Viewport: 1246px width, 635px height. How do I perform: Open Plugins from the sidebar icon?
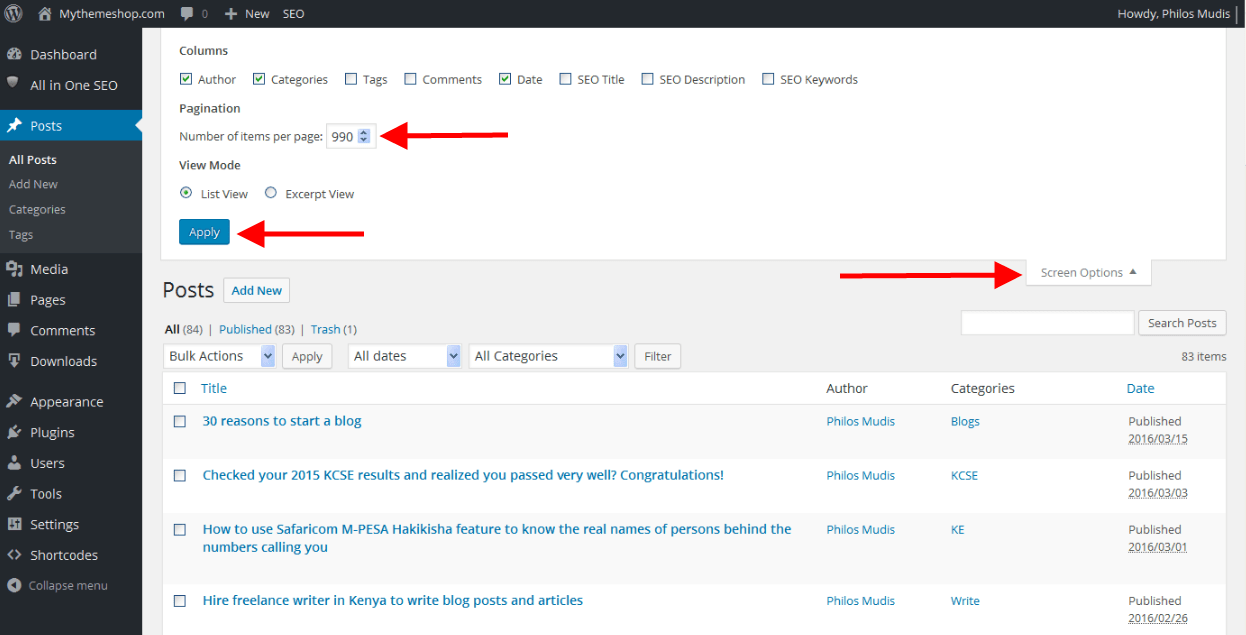point(14,432)
